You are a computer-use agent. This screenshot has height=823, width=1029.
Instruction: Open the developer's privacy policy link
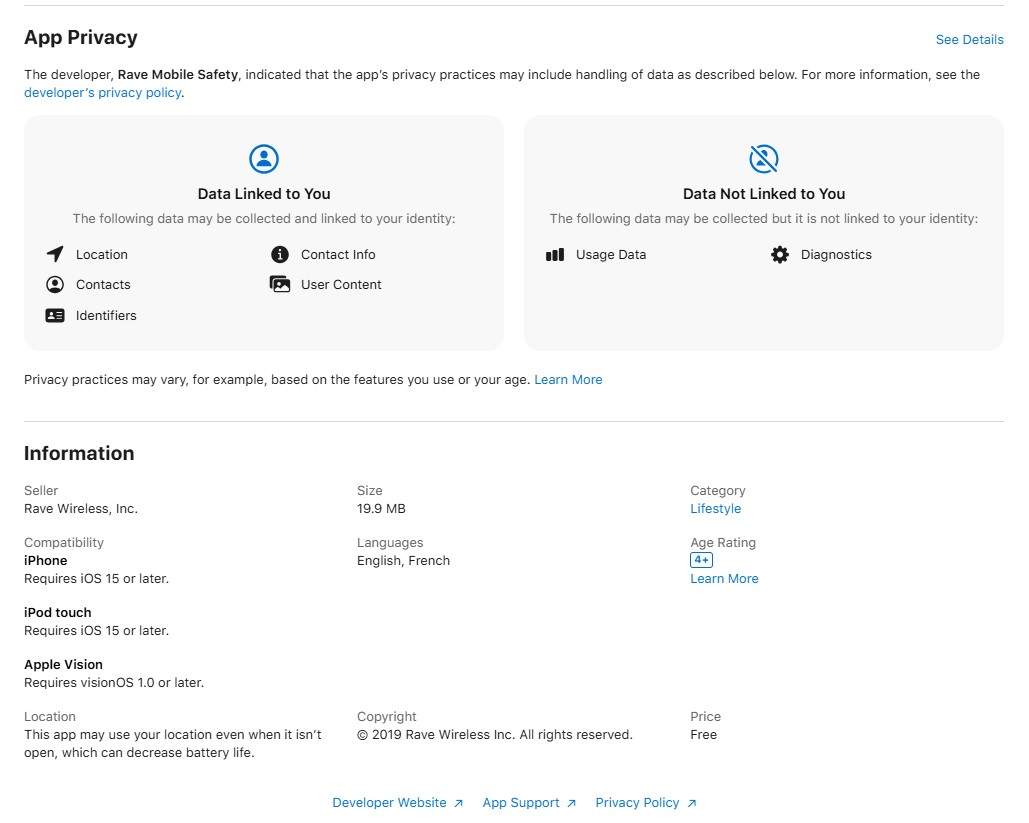click(101, 92)
